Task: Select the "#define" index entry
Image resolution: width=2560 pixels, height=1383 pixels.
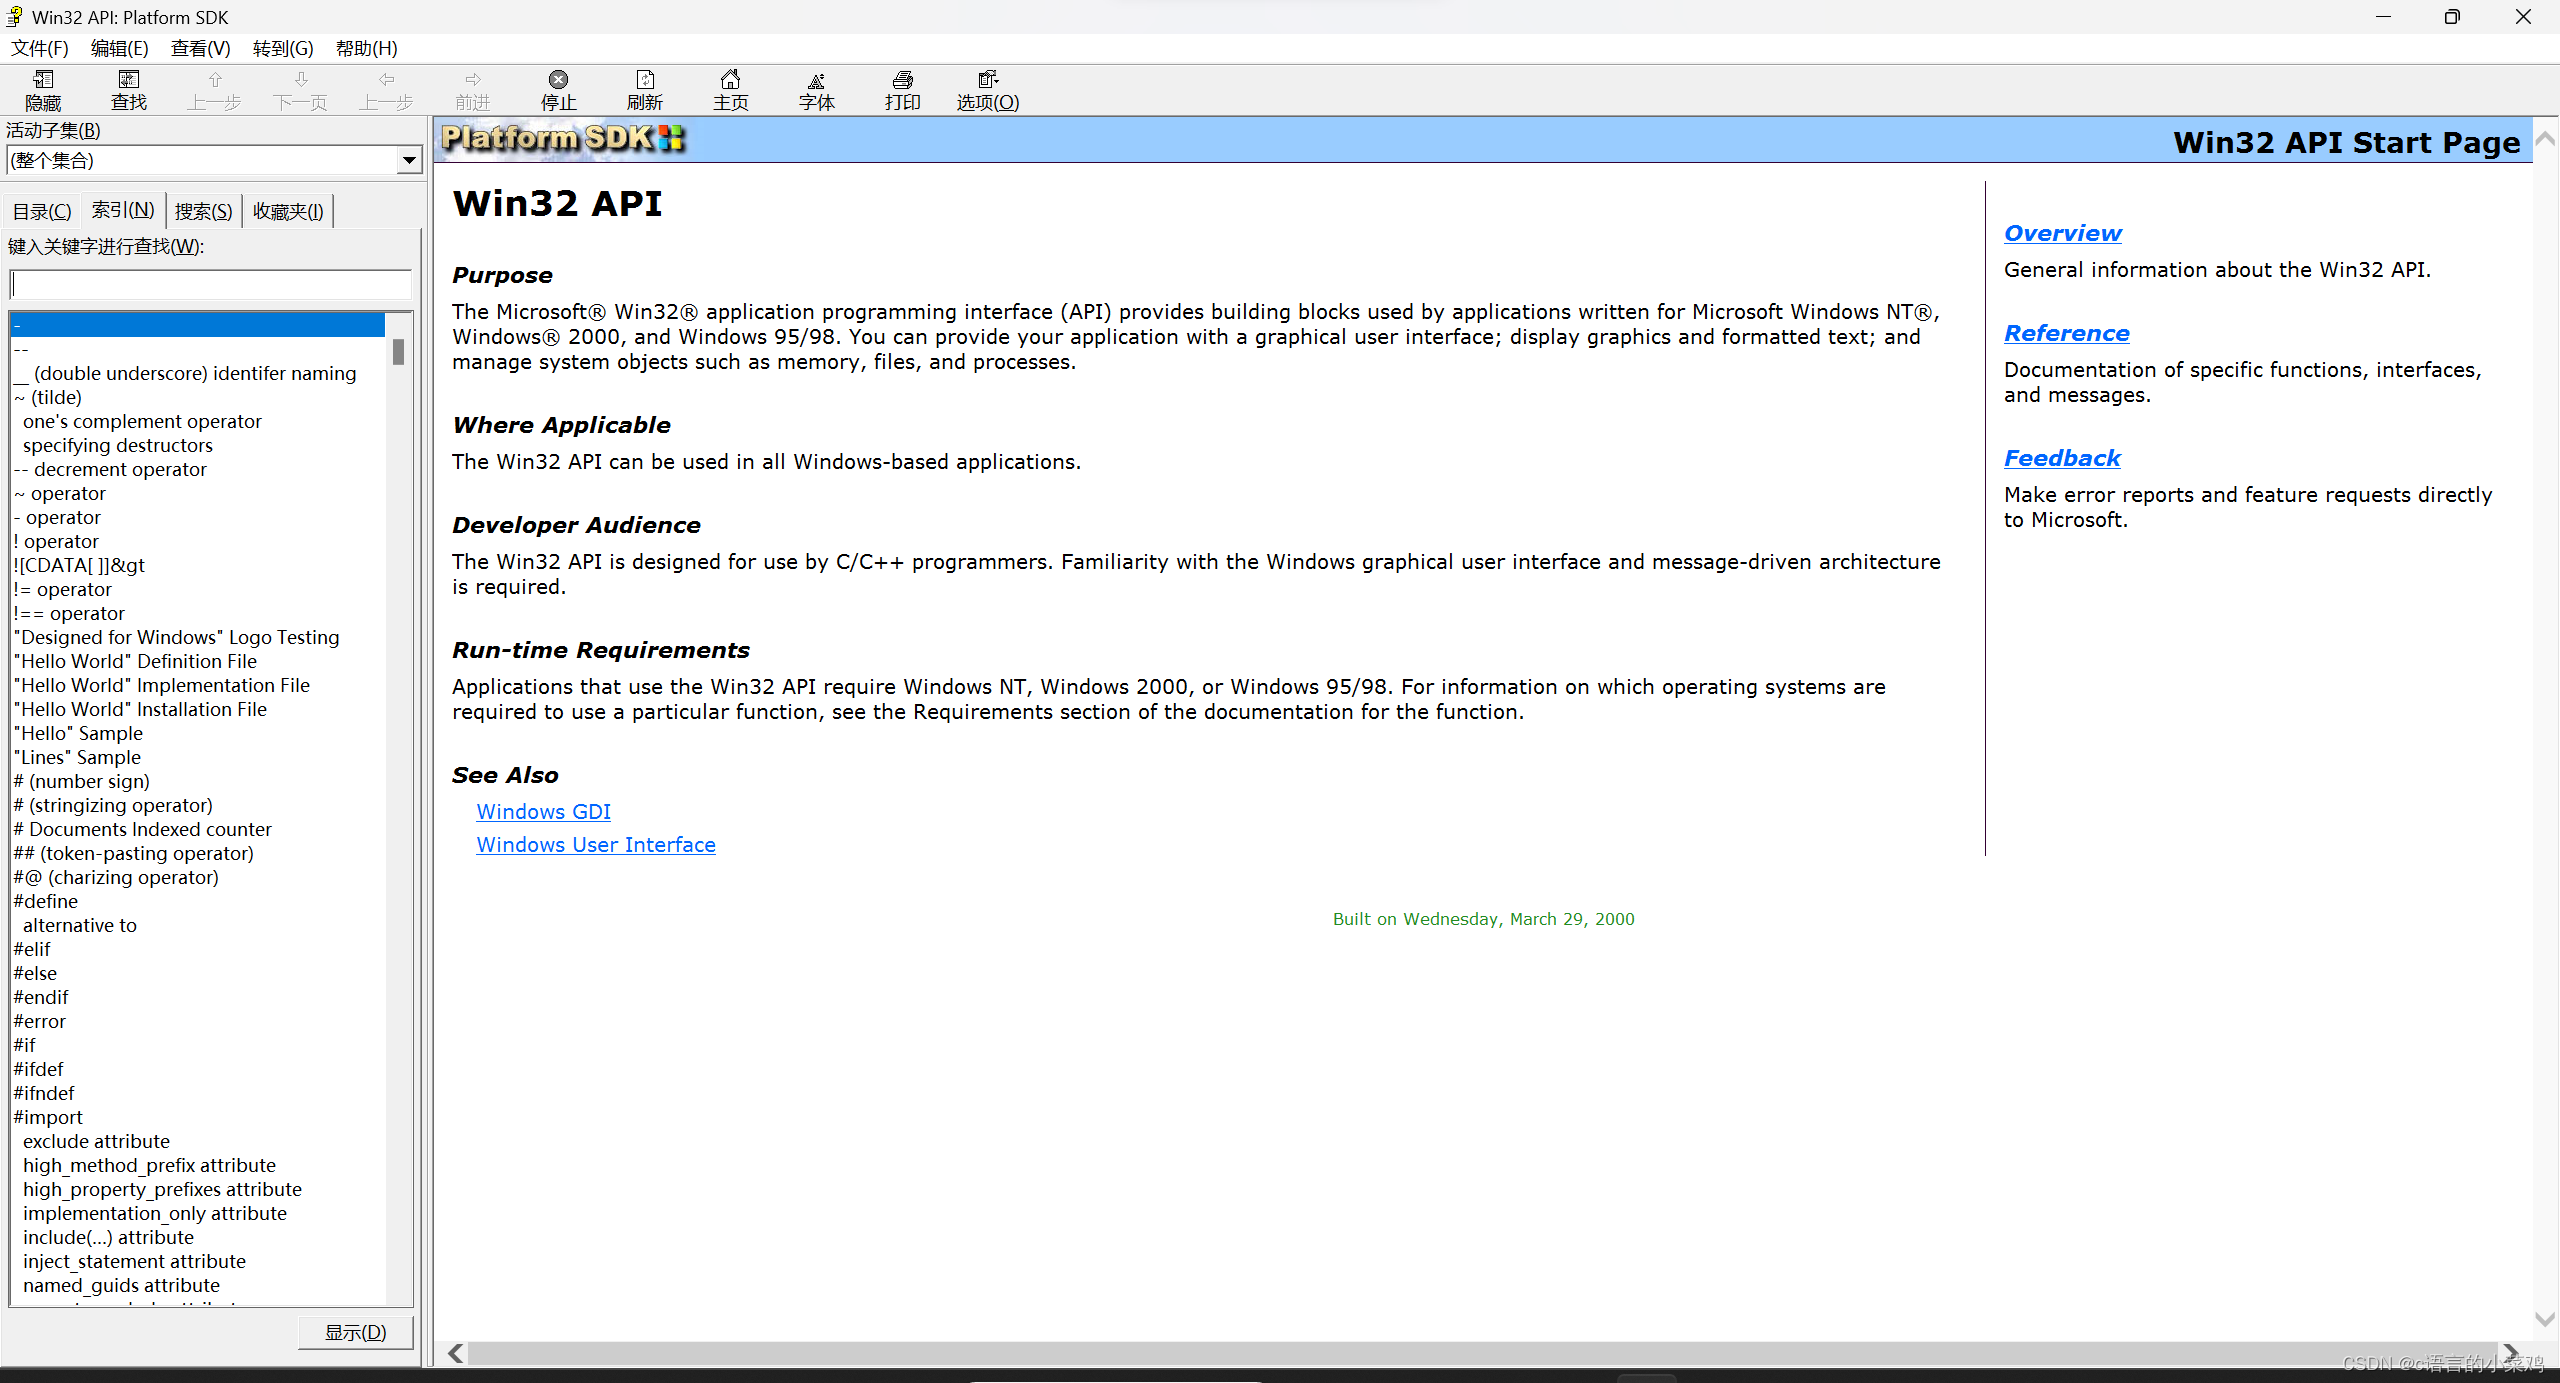Action: 45,901
